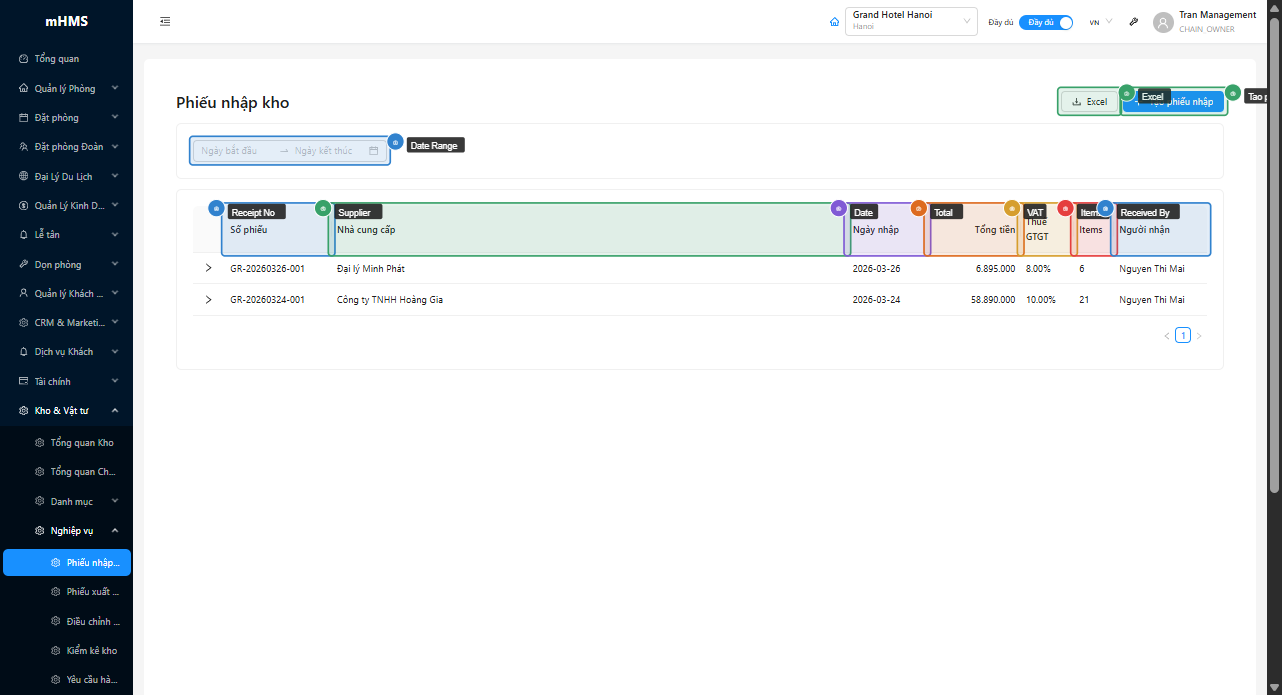Open the VN language dropdown
Screen dimensions: 1282x695
click(1100, 22)
